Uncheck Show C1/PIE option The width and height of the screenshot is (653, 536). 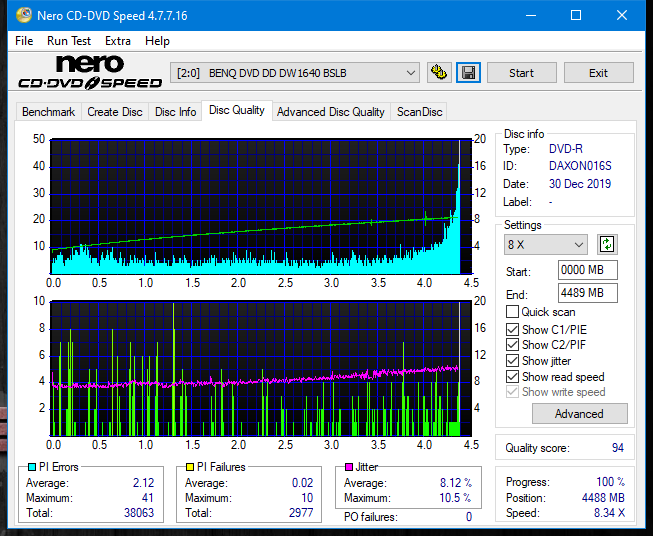(512, 330)
